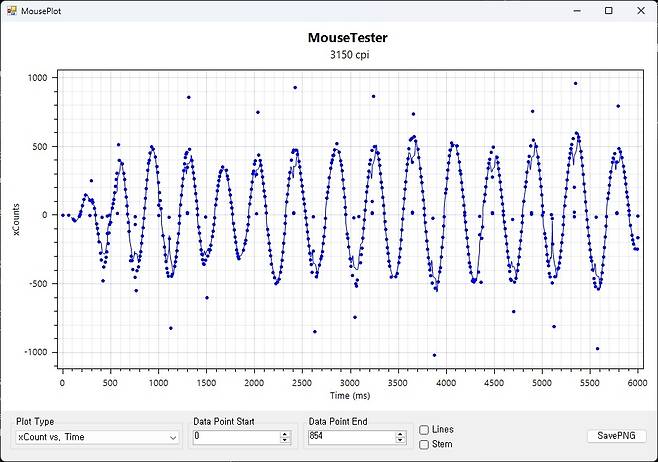Maximize the MousePlot window
Image resolution: width=658 pixels, height=462 pixels.
pos(609,10)
